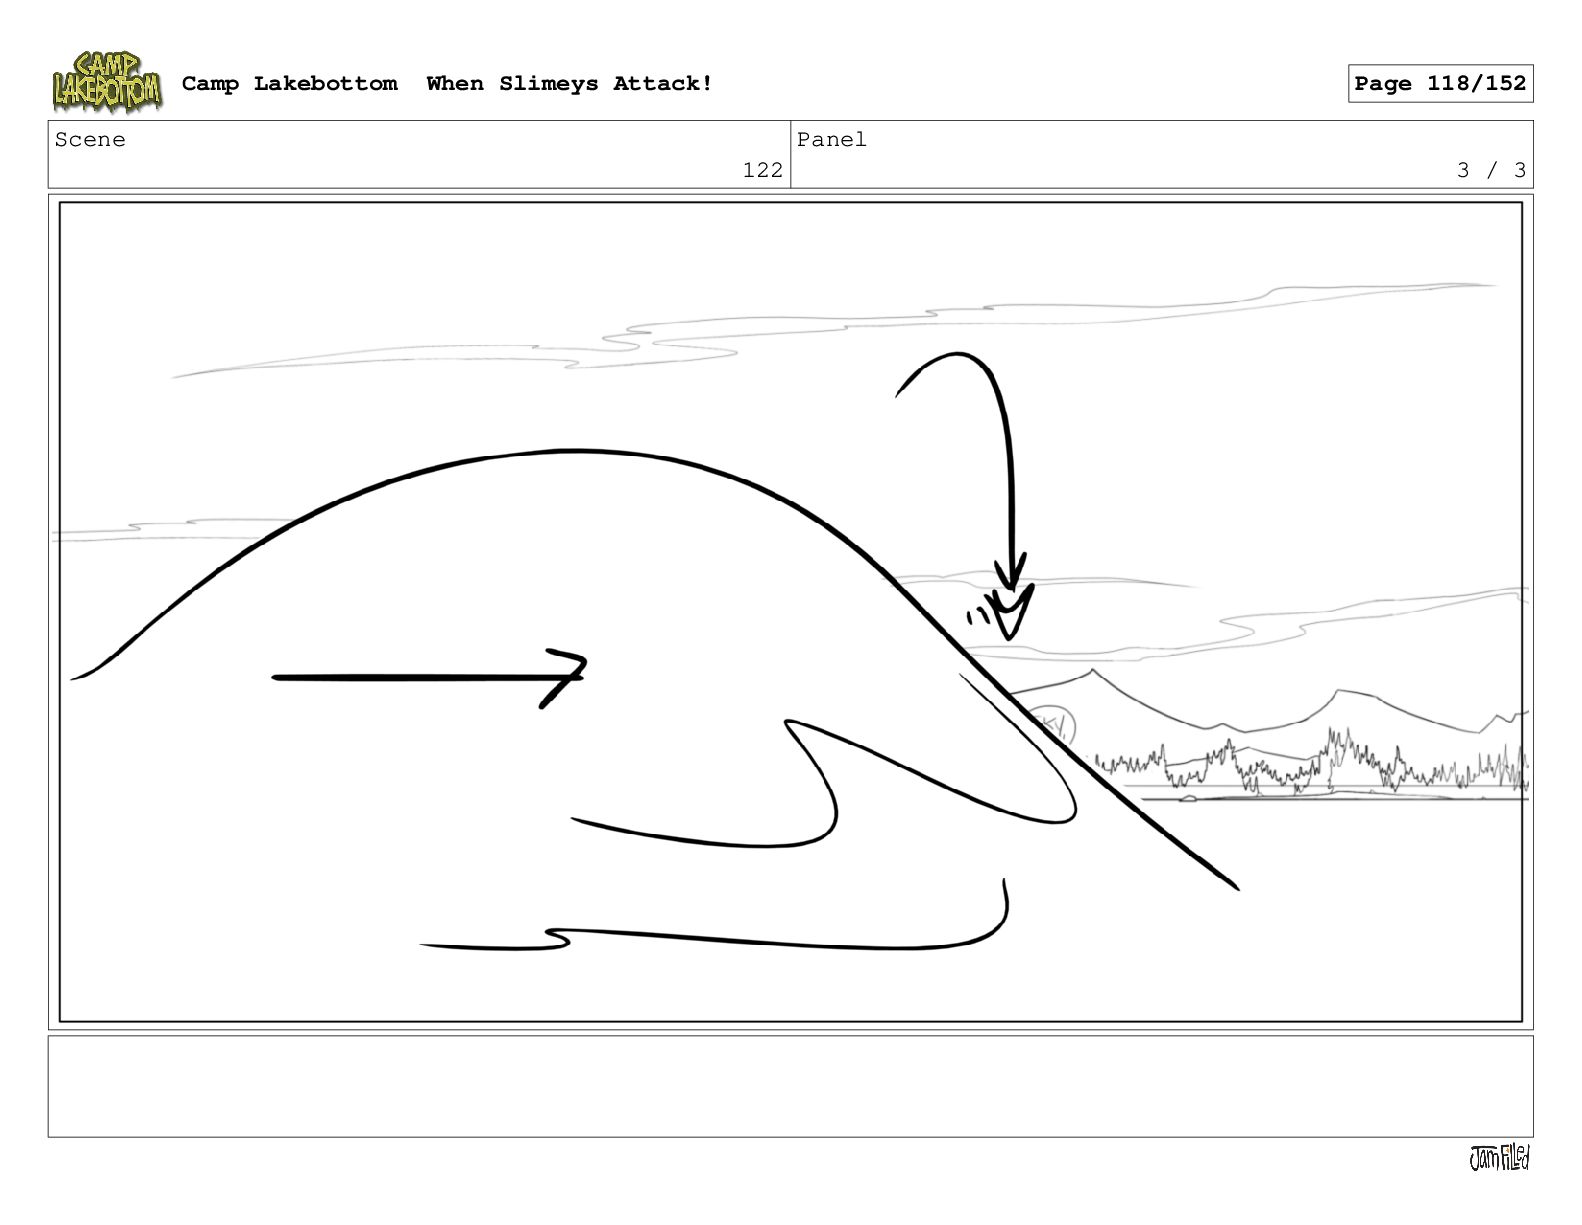This screenshot has height=1225, width=1582.
Task: Click the scene number '122'
Action: [x=762, y=170]
